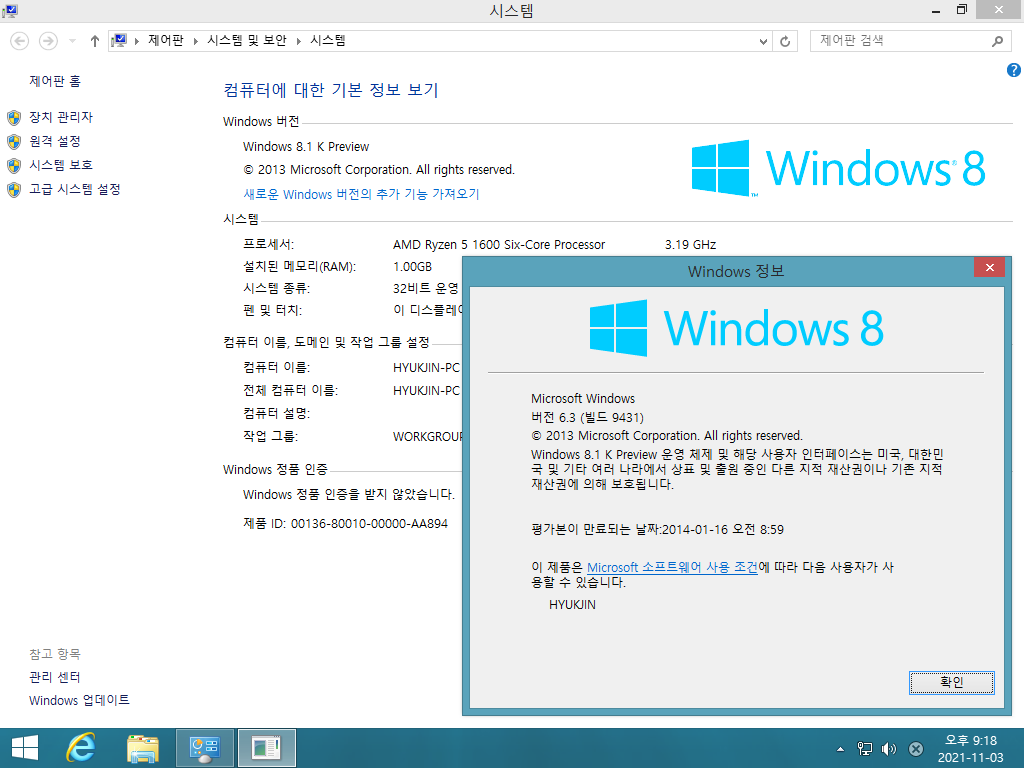
Task: Expand arrow after 시스템 및 보안 breadcrumb
Action: coord(298,41)
